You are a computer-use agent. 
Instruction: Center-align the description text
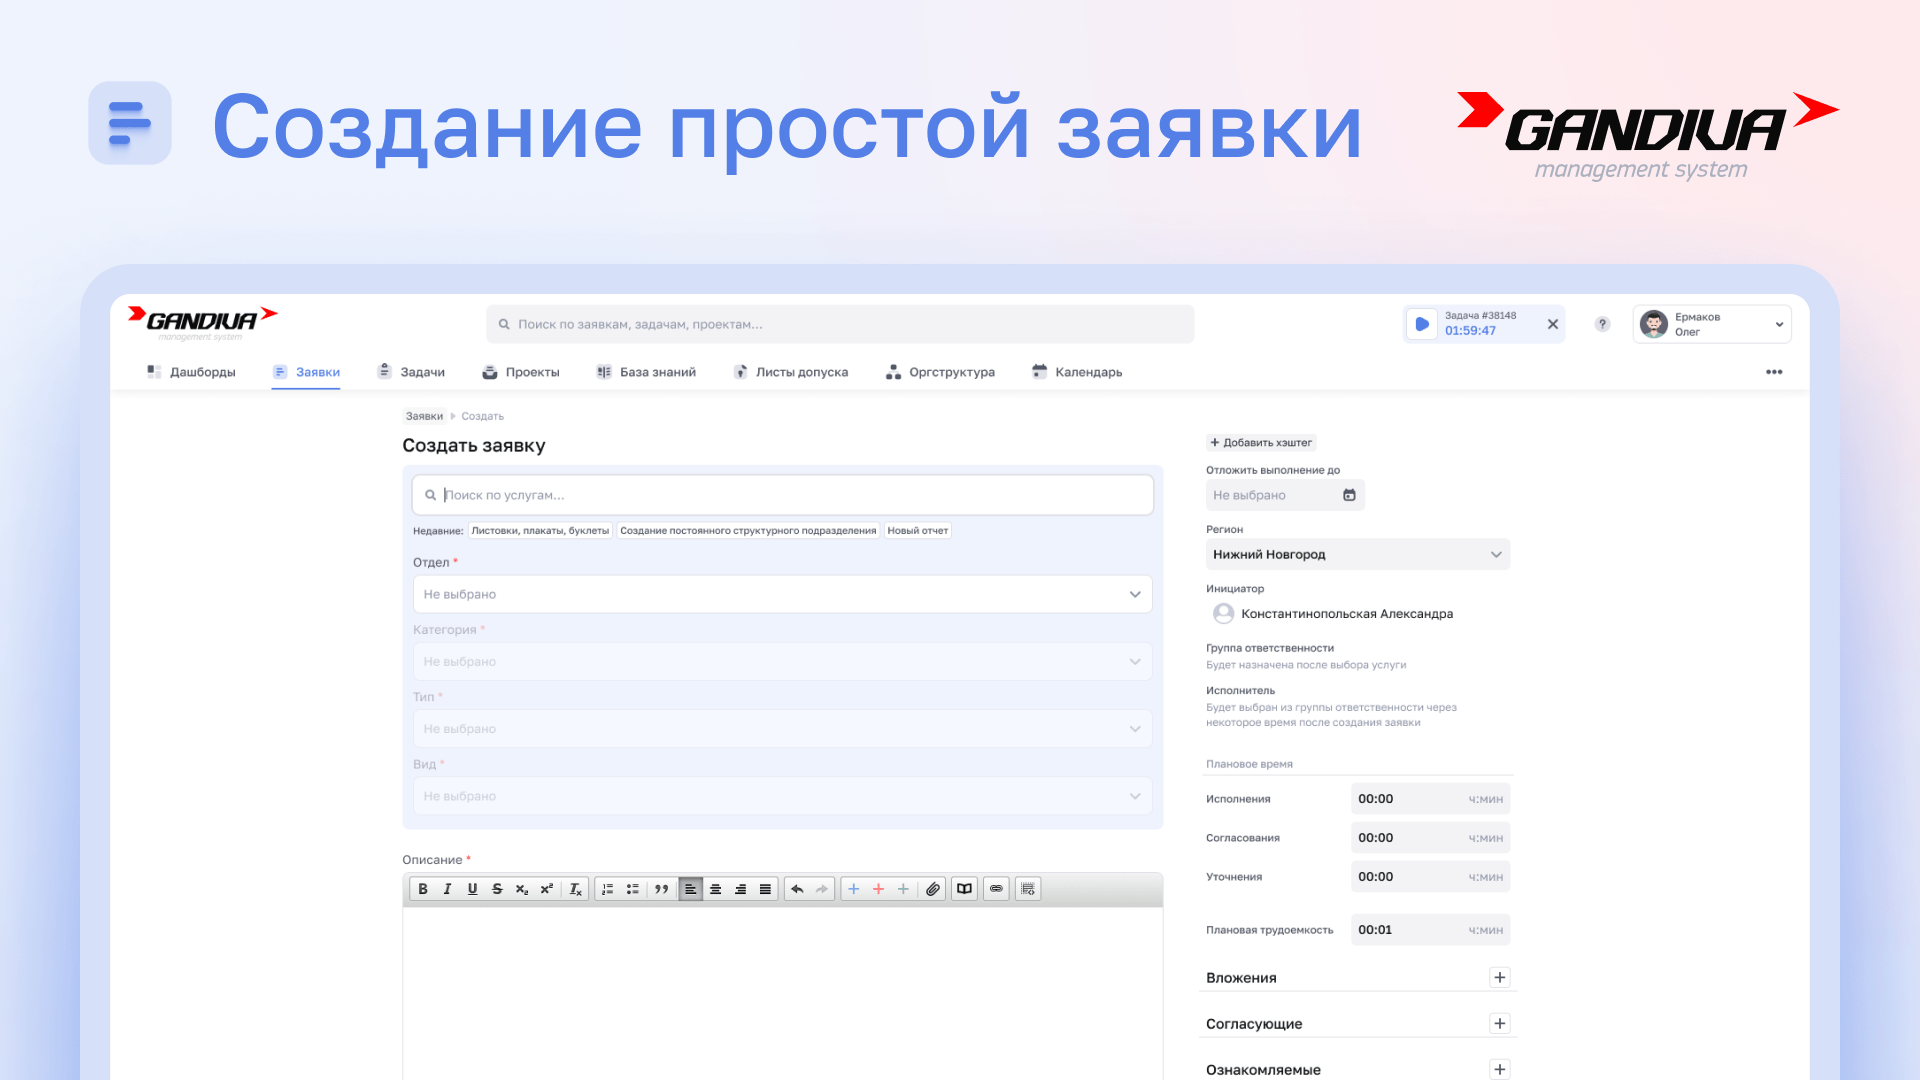(715, 889)
